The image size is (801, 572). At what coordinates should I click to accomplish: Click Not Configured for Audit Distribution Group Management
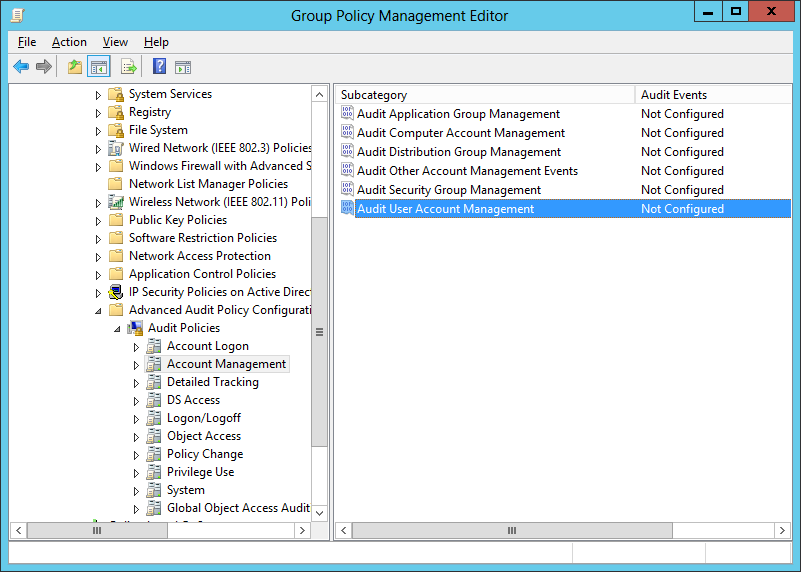point(682,152)
